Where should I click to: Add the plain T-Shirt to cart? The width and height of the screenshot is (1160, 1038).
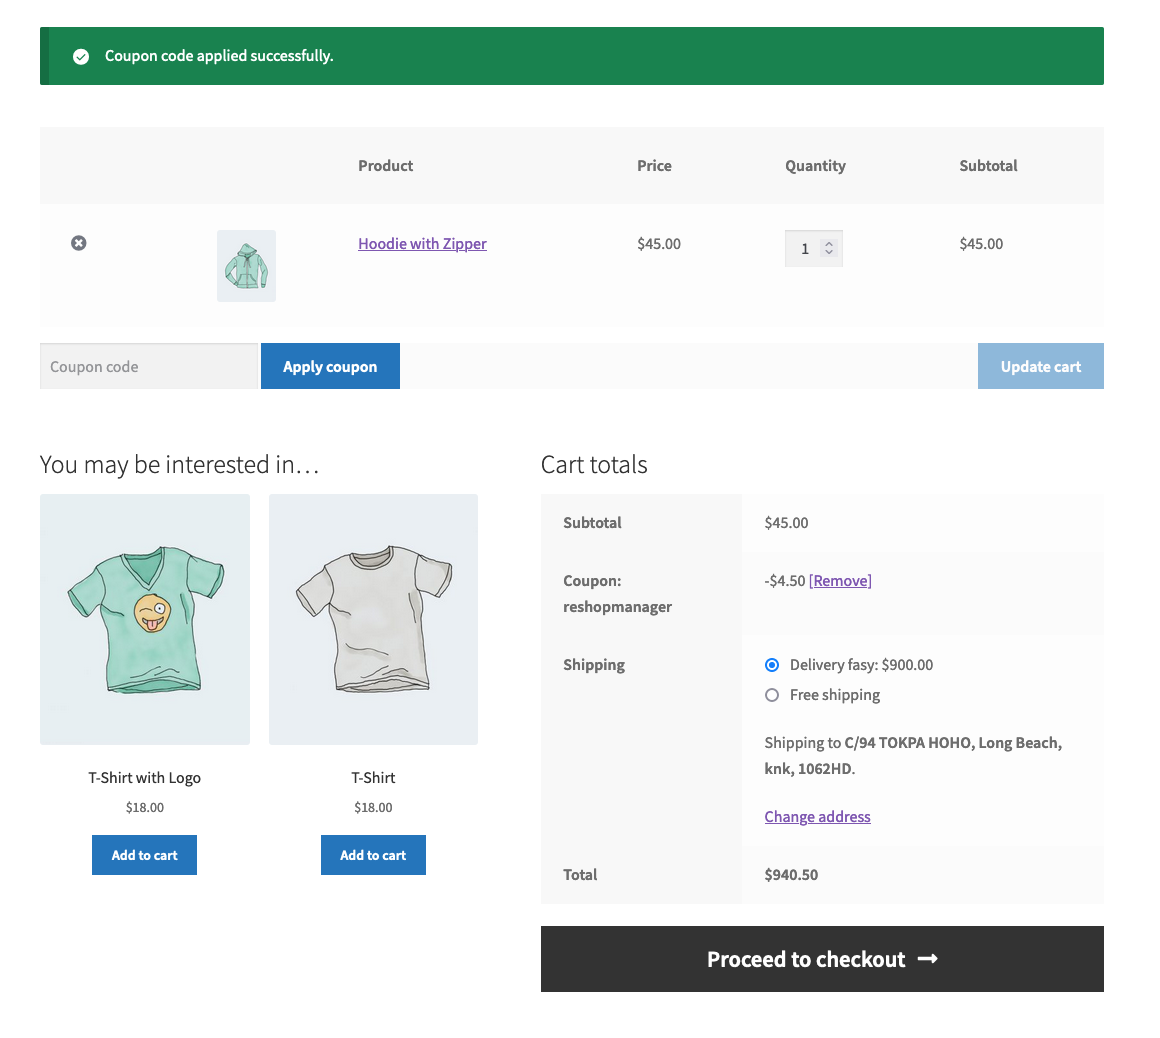click(x=373, y=855)
